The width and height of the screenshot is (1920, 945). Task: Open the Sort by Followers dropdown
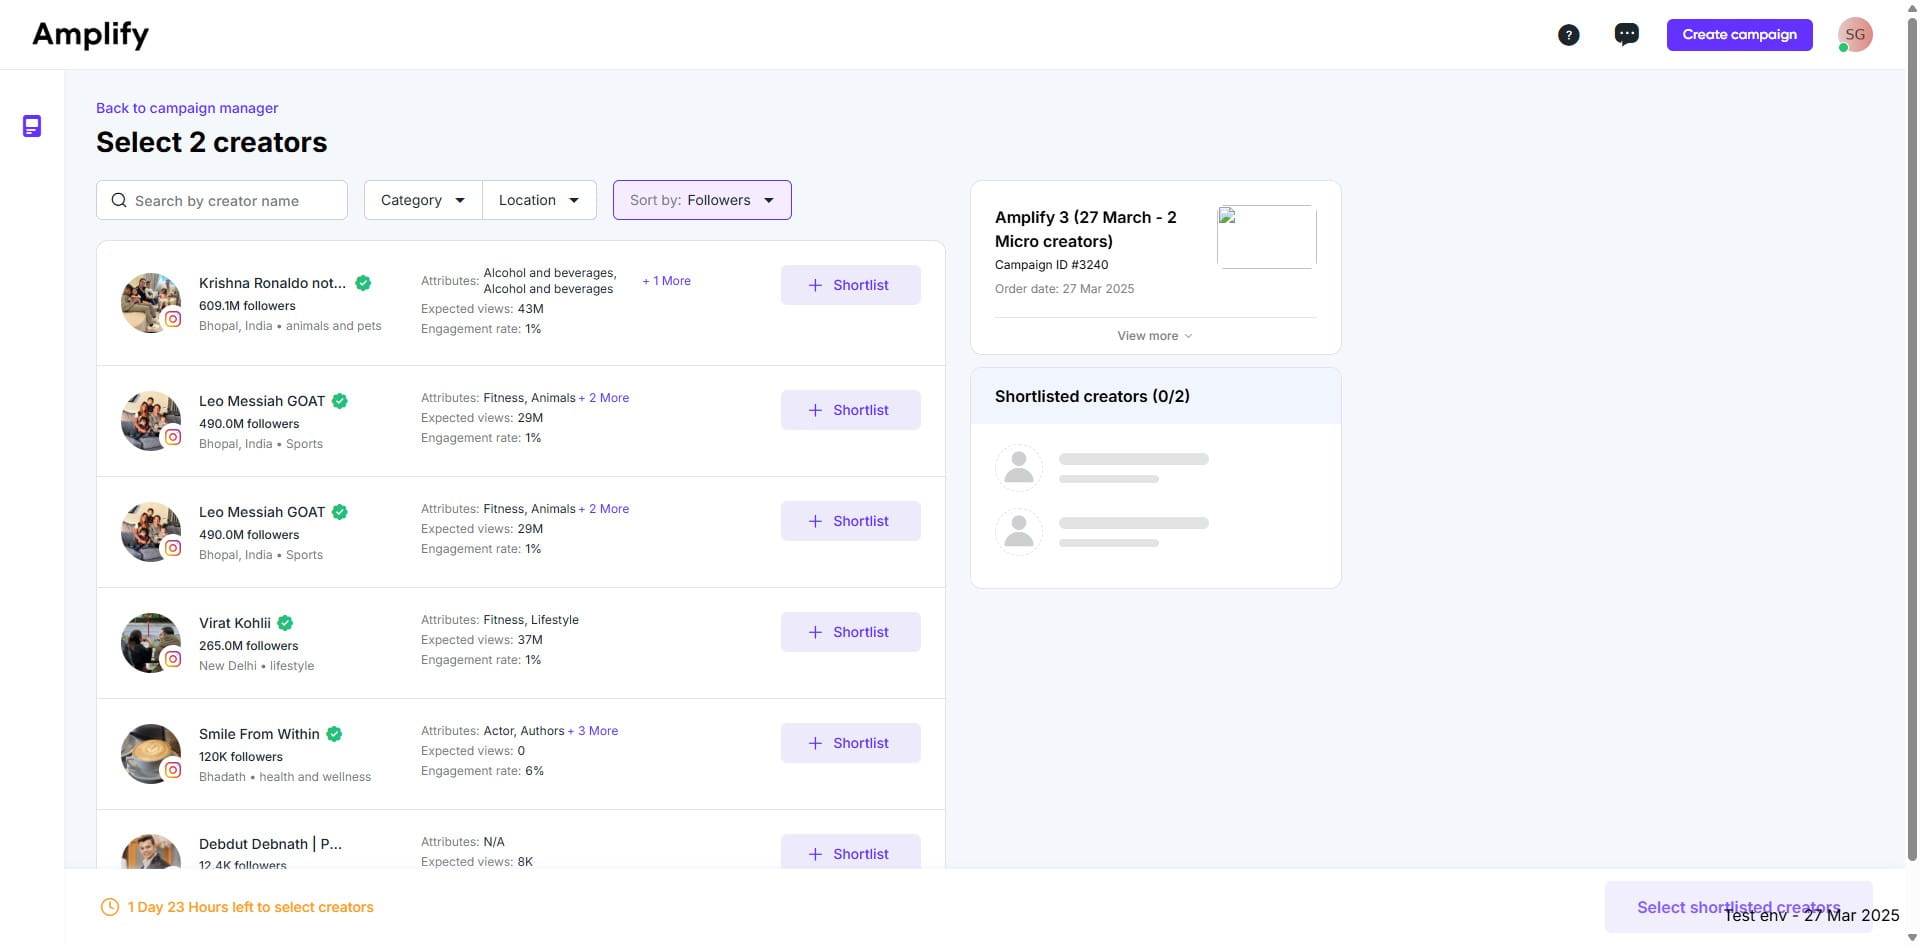(701, 200)
